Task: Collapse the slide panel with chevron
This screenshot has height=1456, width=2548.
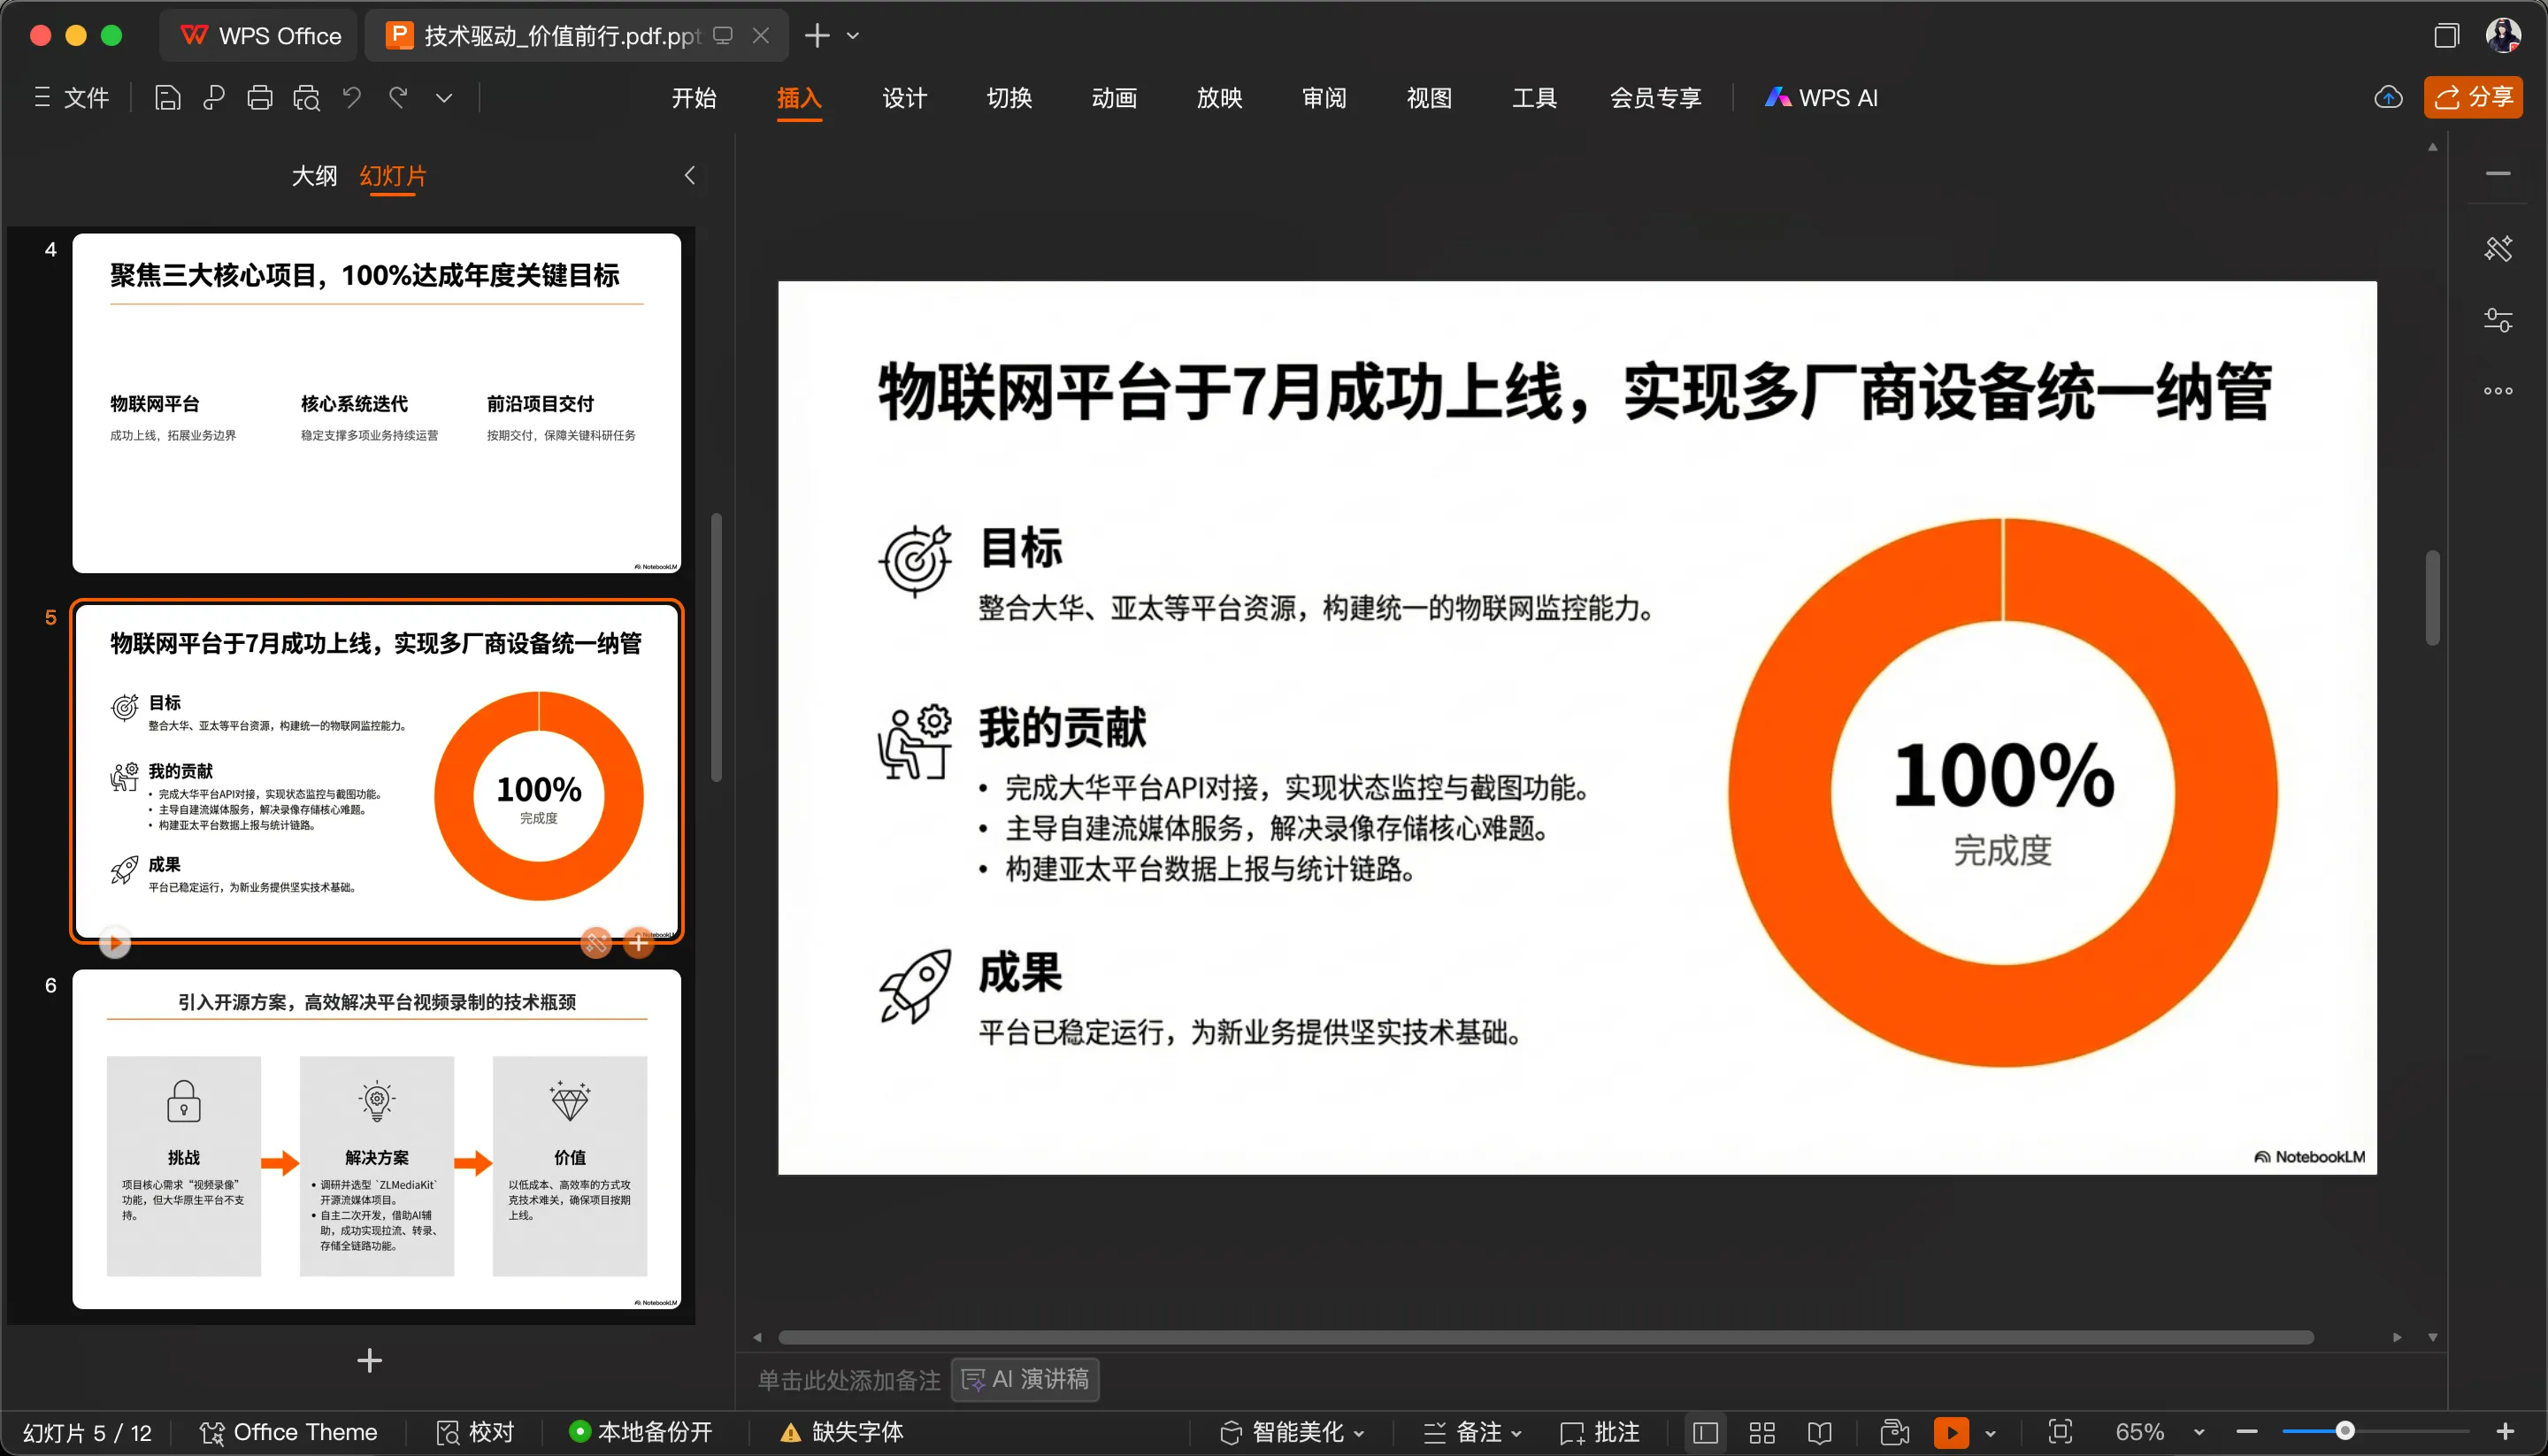Action: tap(689, 176)
